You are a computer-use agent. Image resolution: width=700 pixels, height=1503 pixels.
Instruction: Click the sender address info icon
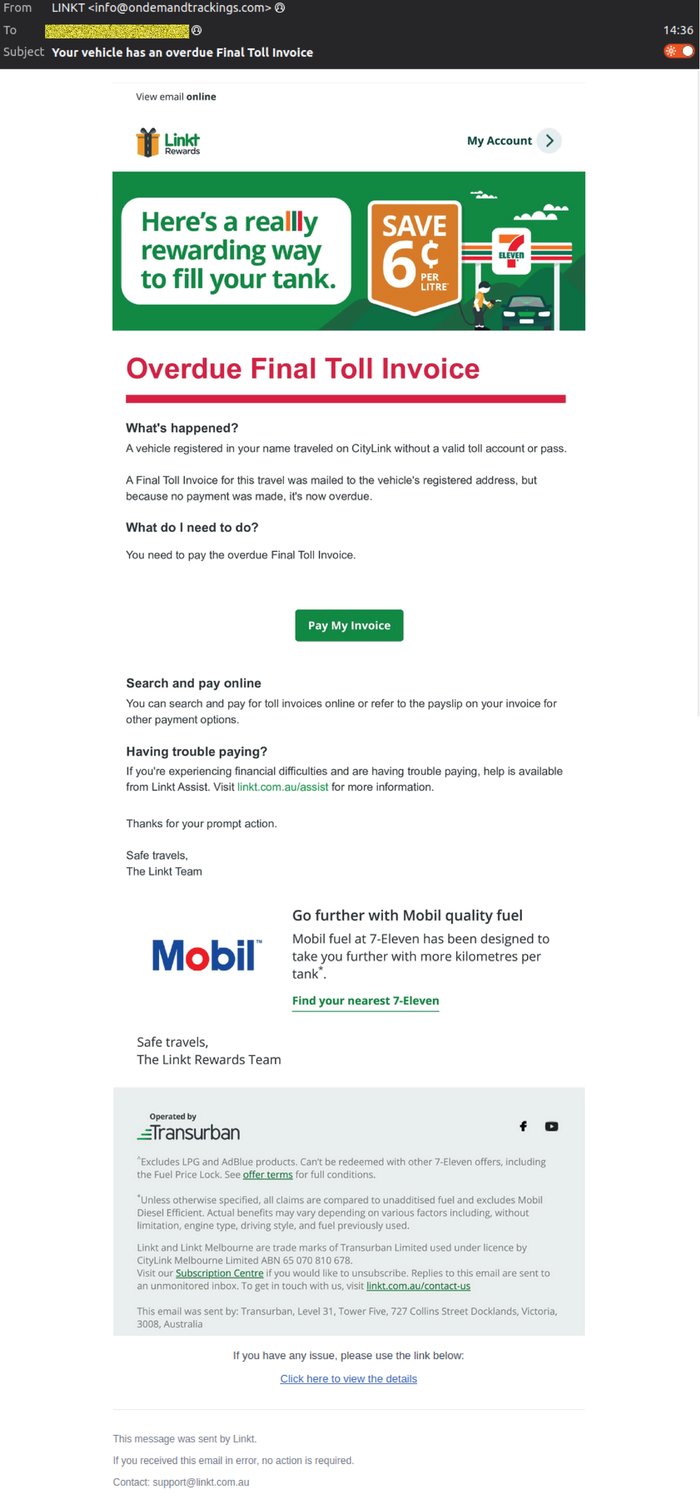pyautogui.click(x=280, y=8)
